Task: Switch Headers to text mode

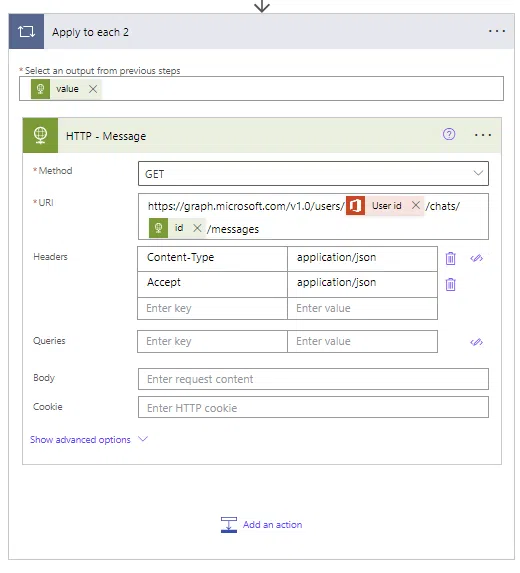Action: click(x=476, y=258)
